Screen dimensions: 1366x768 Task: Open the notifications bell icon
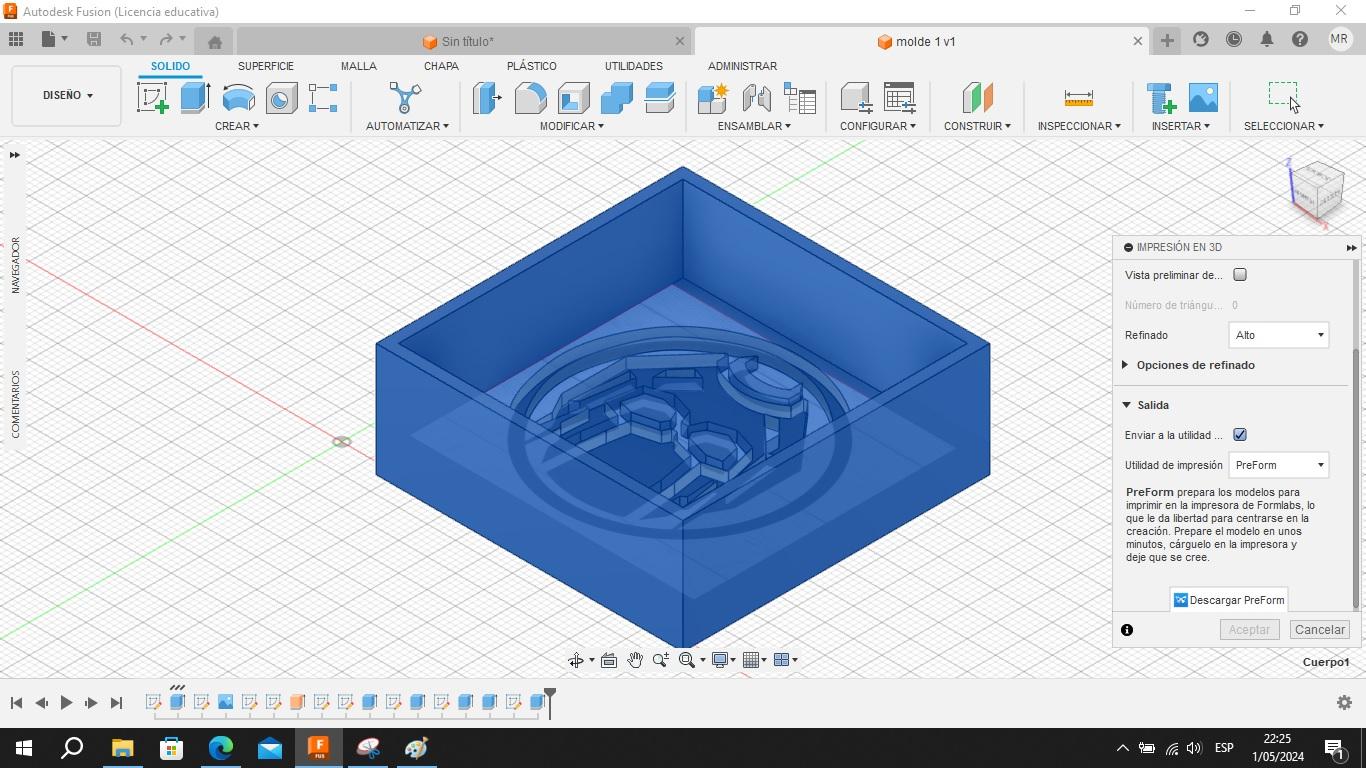coord(1267,39)
